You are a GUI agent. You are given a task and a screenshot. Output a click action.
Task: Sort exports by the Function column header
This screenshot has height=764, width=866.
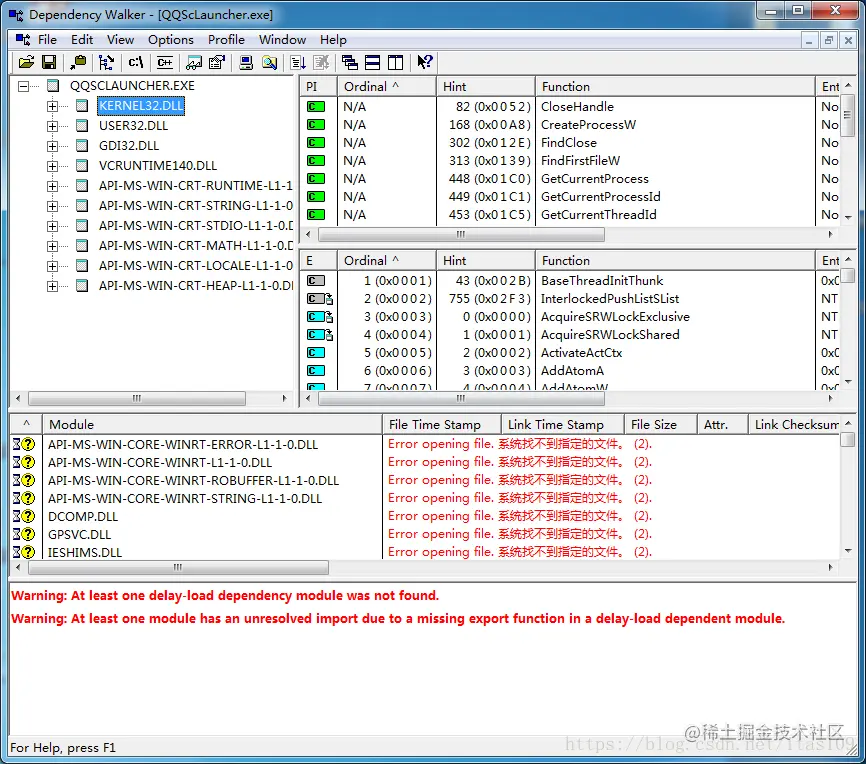click(x=675, y=261)
